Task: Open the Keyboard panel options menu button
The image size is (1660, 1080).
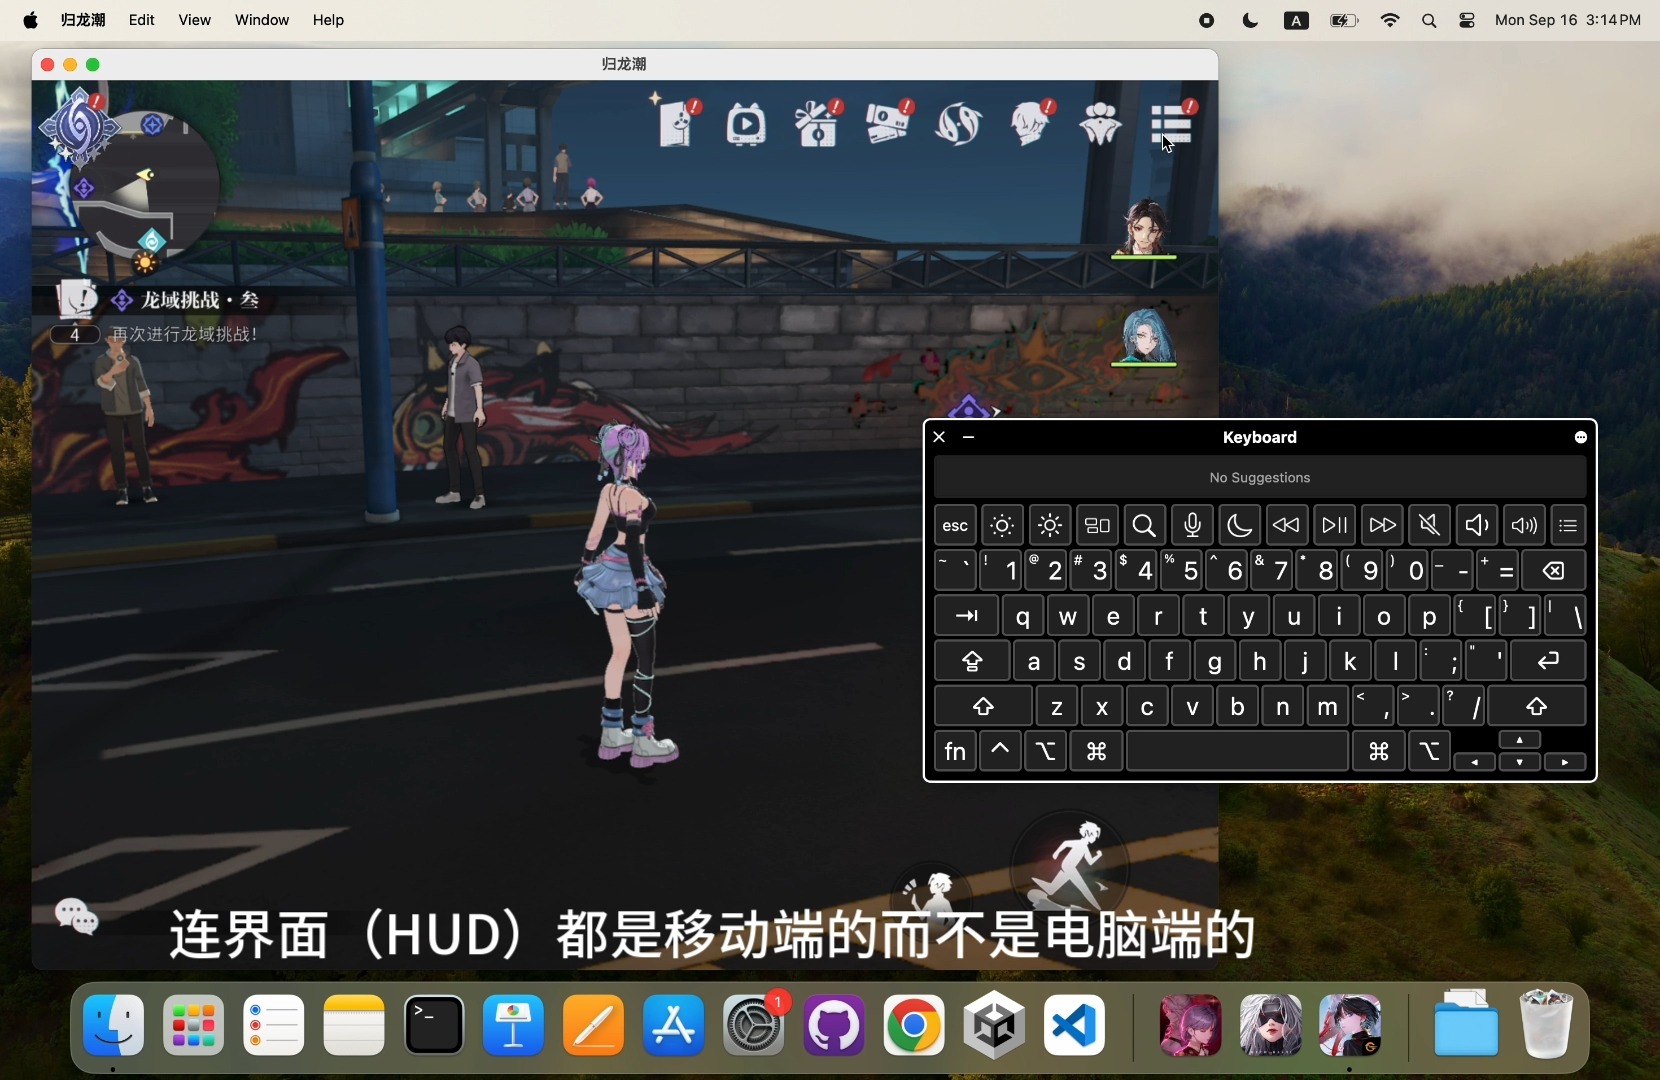Action: 1581,438
